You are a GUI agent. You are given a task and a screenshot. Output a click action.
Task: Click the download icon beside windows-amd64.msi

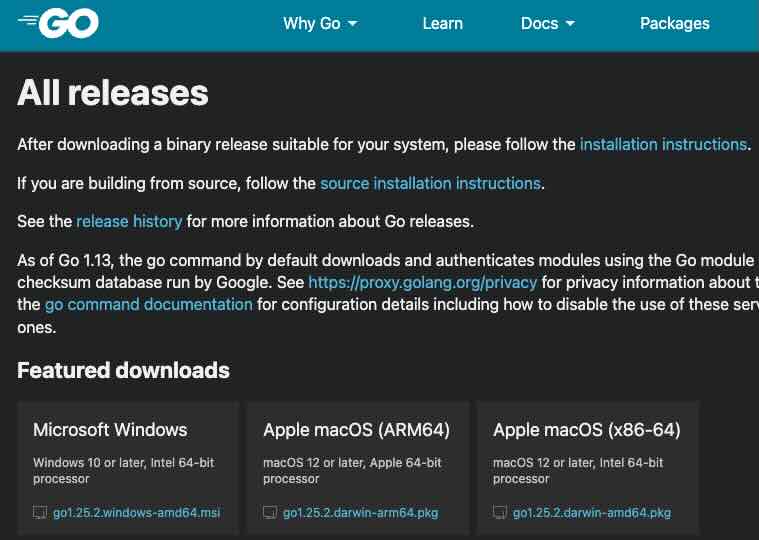click(x=40, y=513)
